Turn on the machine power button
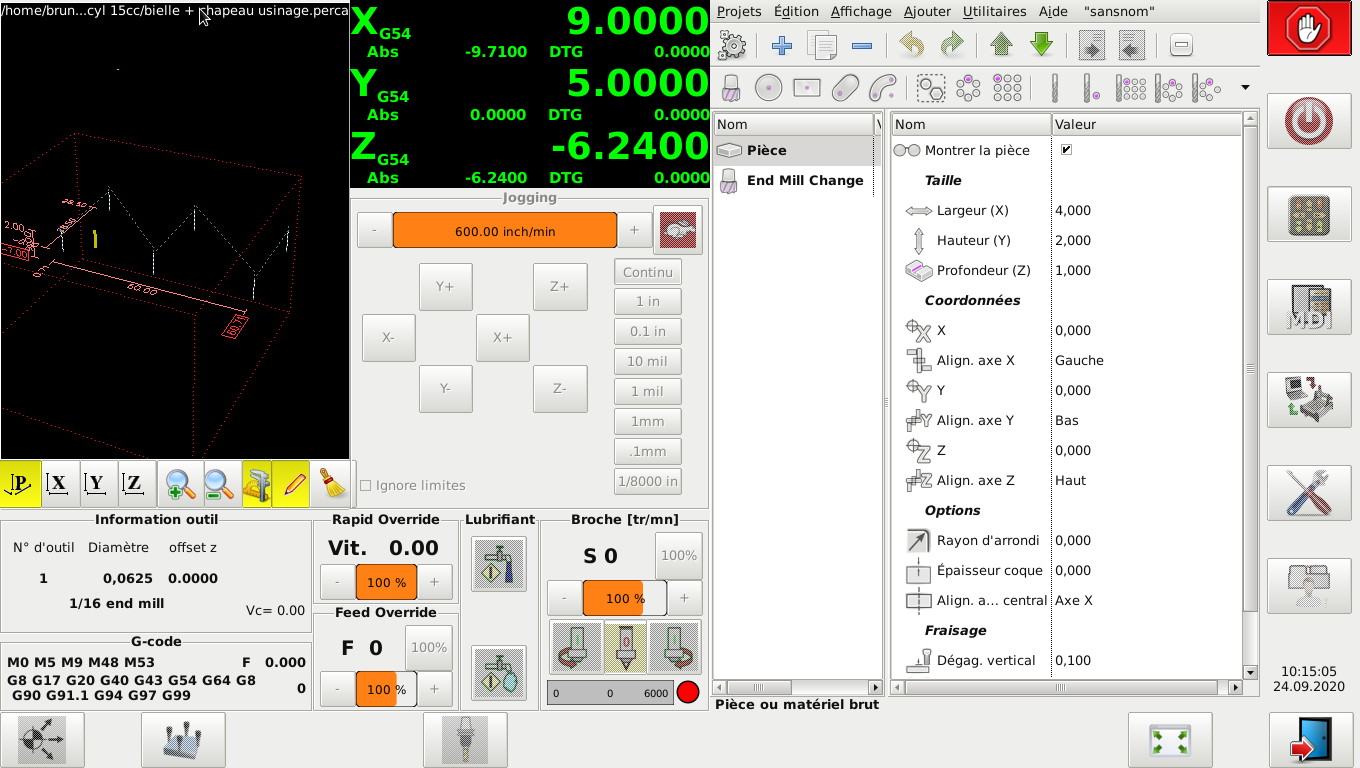This screenshot has width=1360, height=768. point(1309,122)
